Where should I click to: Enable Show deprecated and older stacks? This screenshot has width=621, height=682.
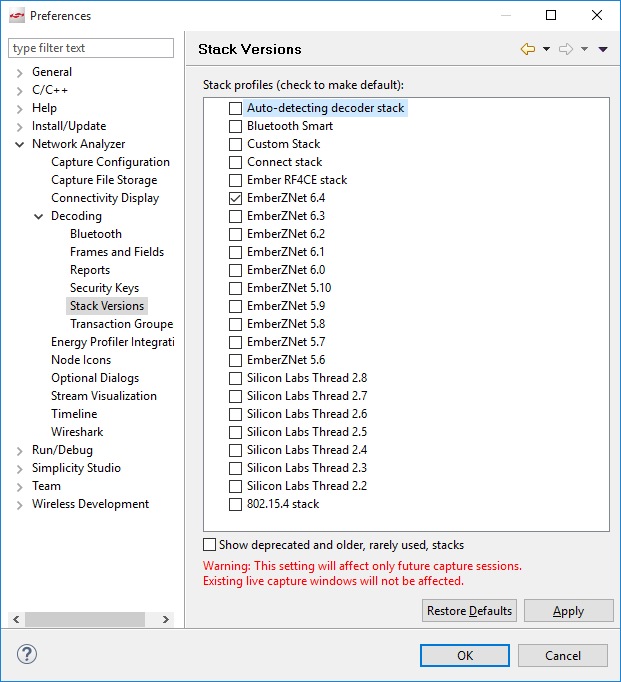tap(209, 545)
